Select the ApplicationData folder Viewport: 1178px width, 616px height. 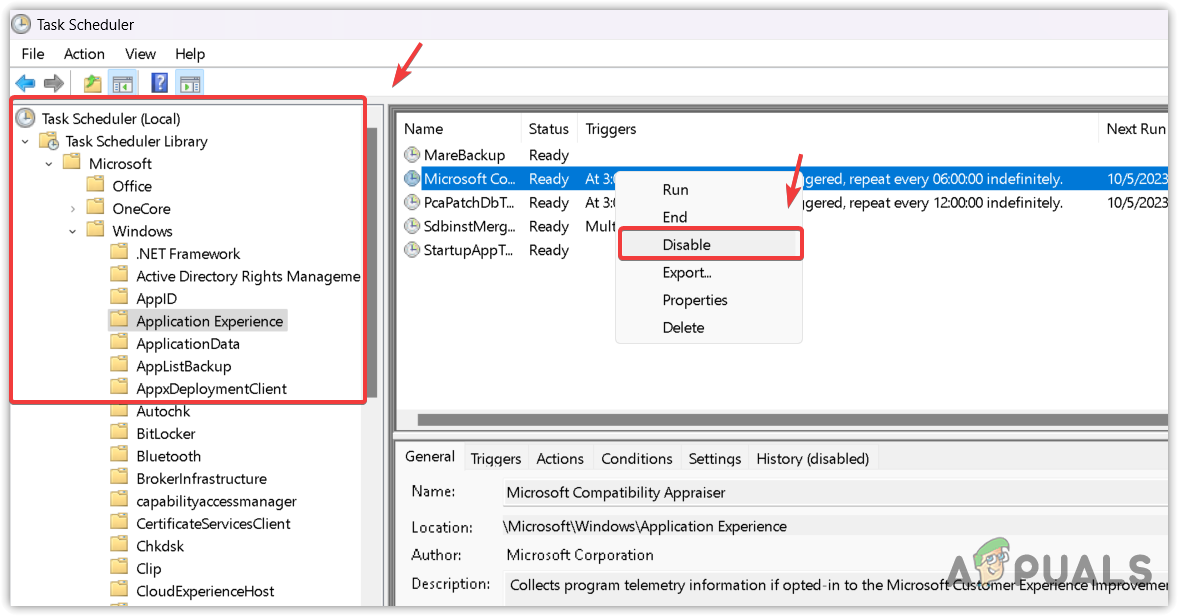tap(188, 344)
